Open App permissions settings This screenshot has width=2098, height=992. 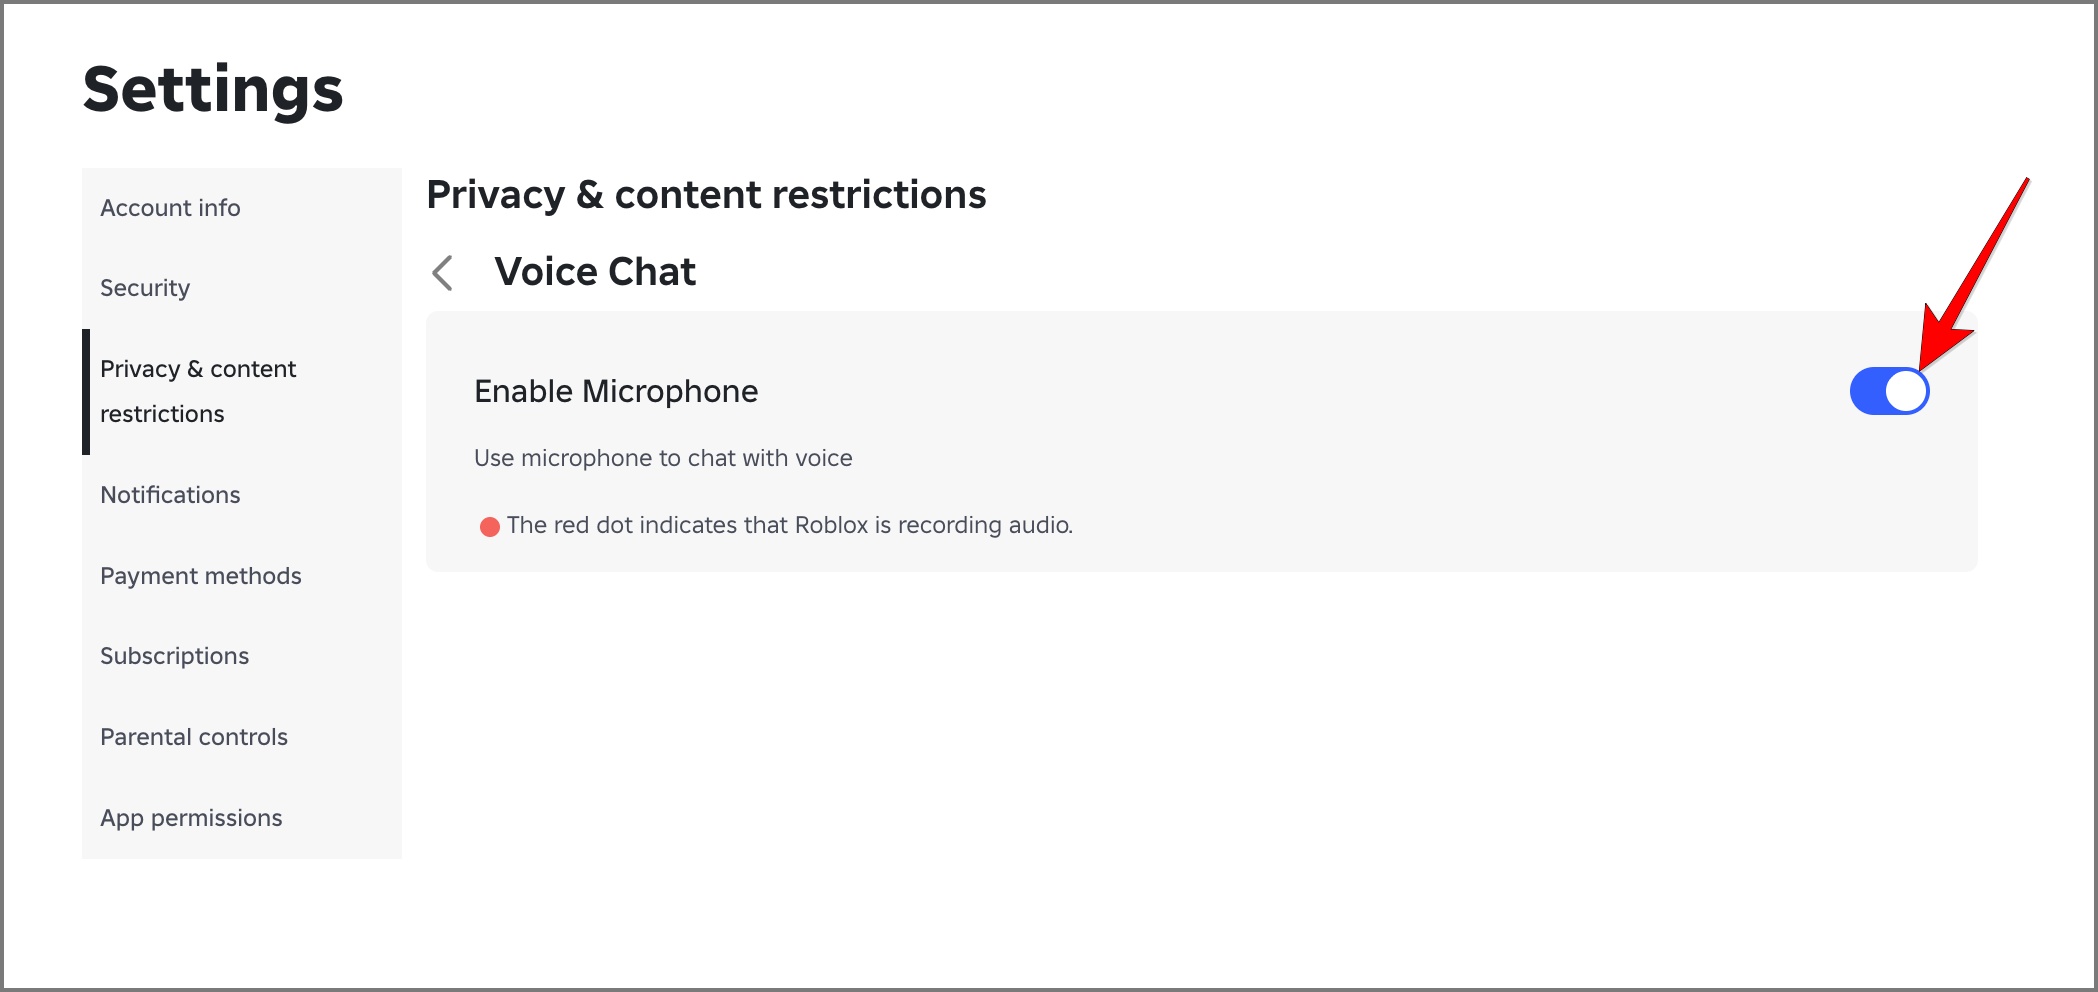tap(190, 817)
